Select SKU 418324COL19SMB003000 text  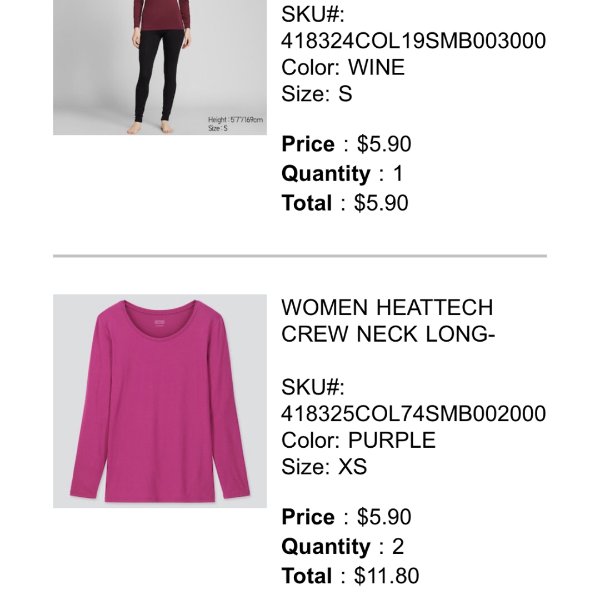(x=413, y=41)
